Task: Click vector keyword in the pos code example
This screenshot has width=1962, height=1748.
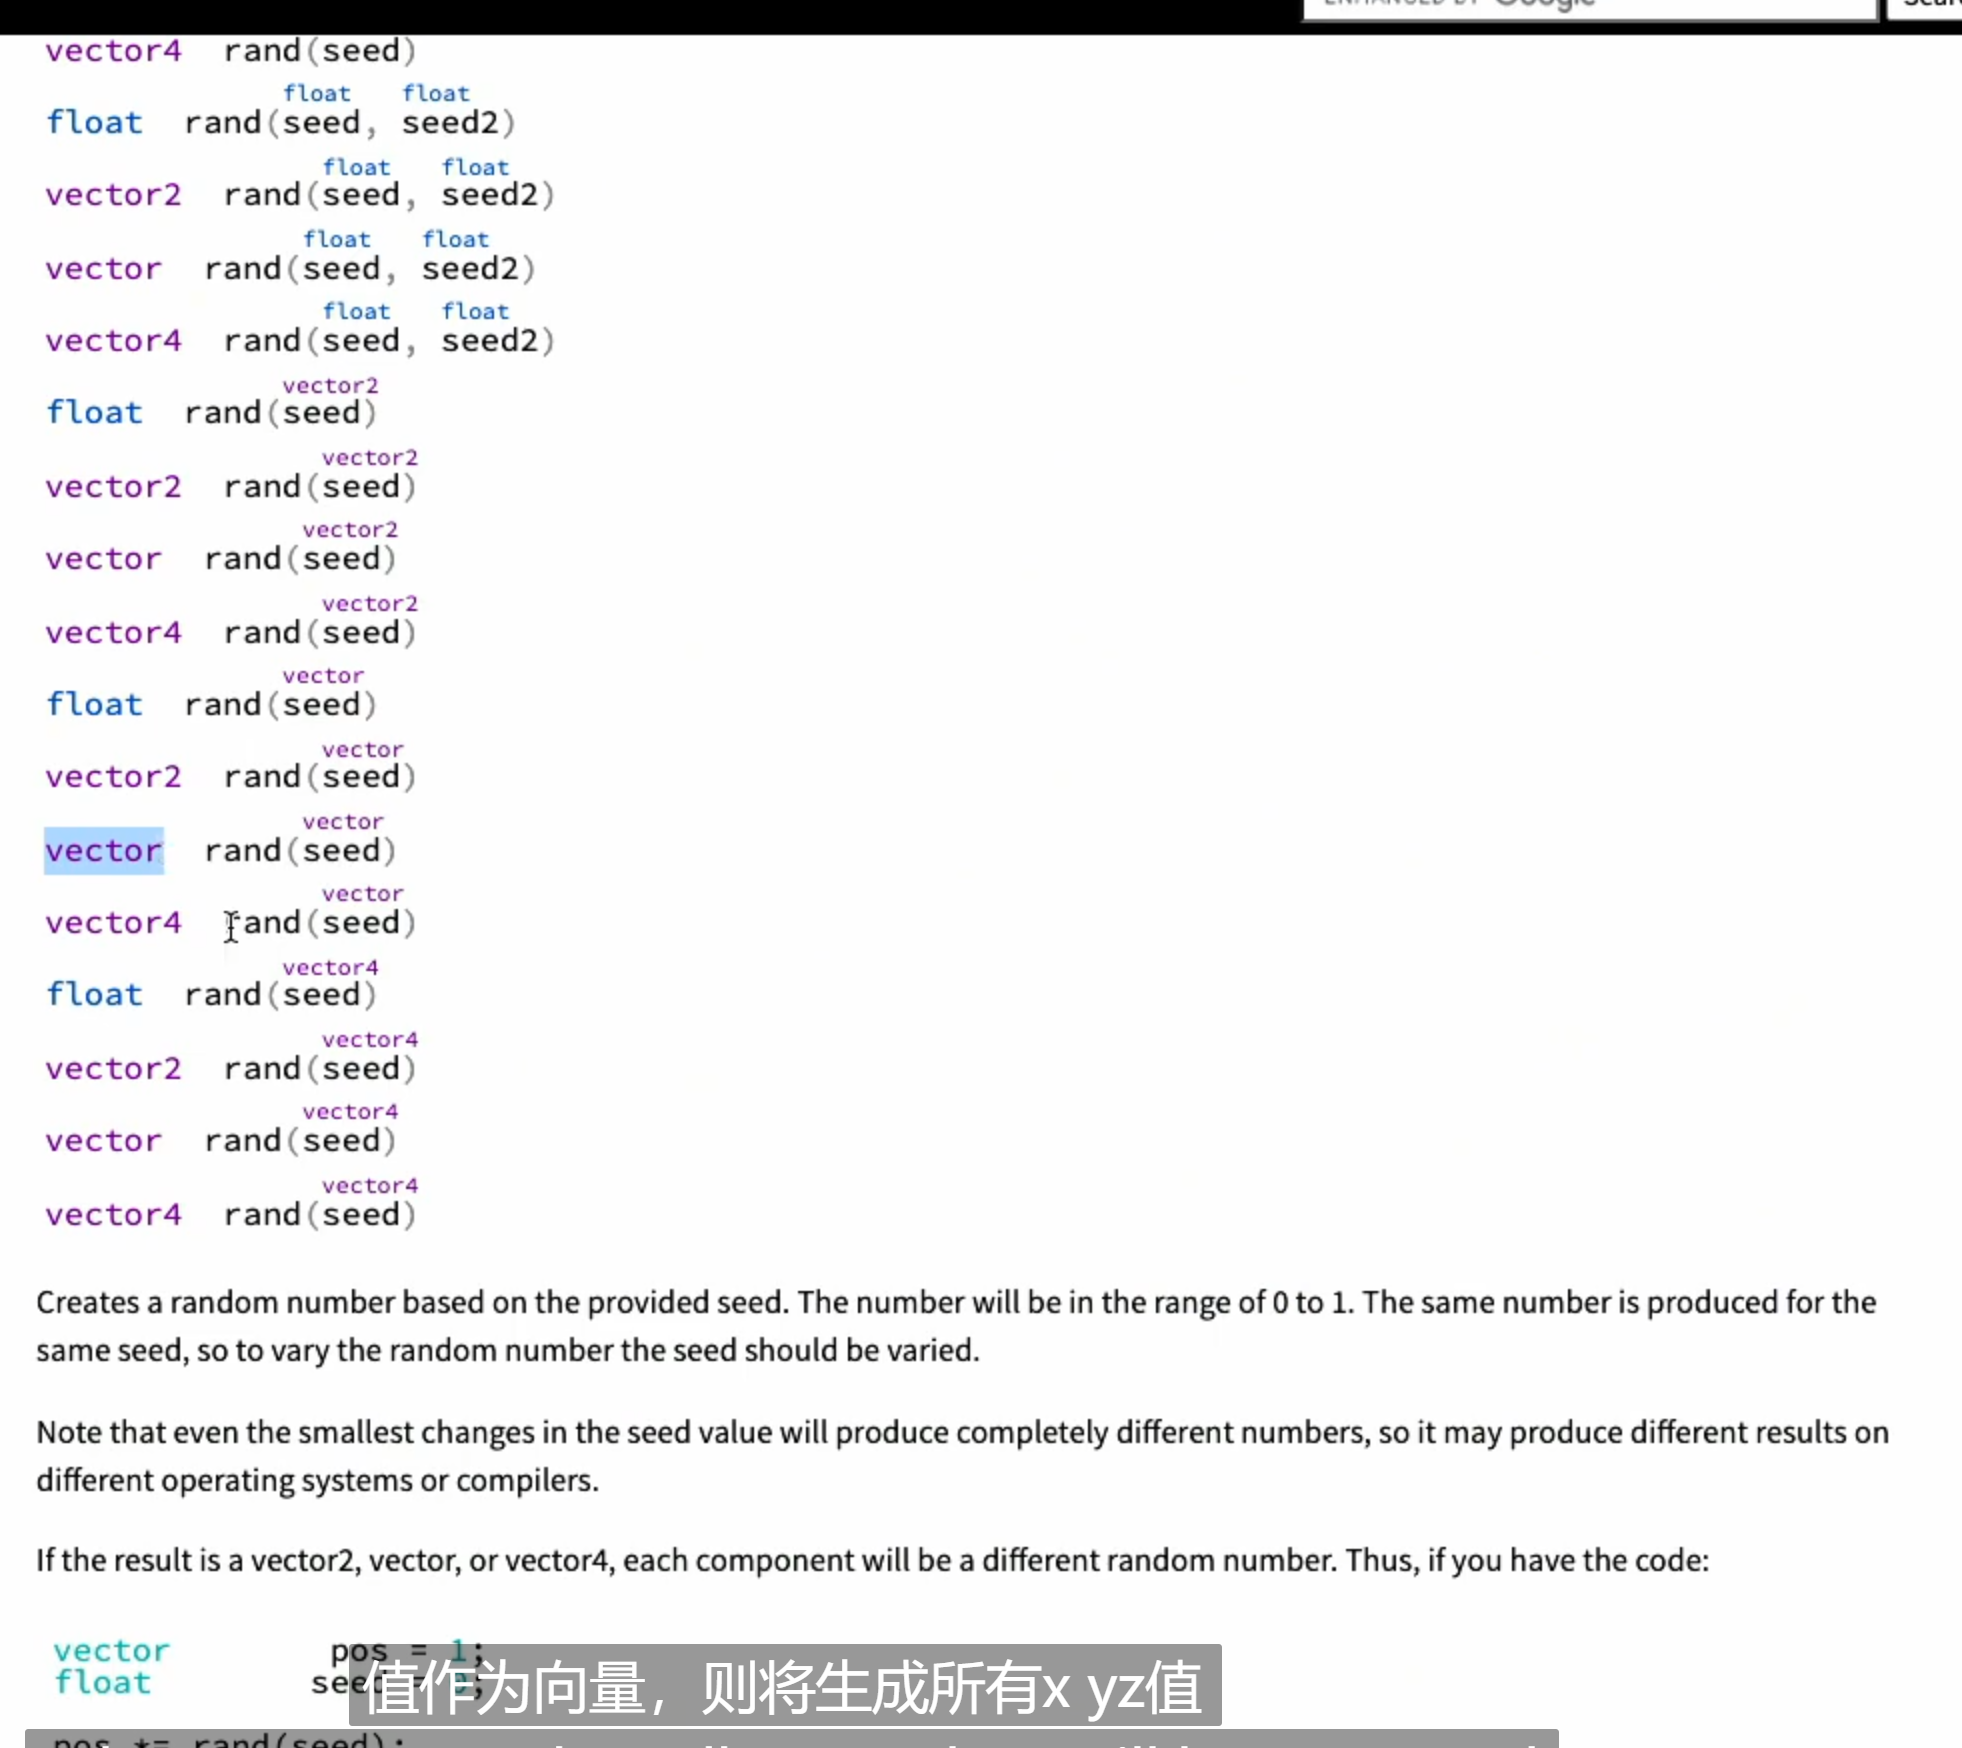Action: (x=112, y=1650)
